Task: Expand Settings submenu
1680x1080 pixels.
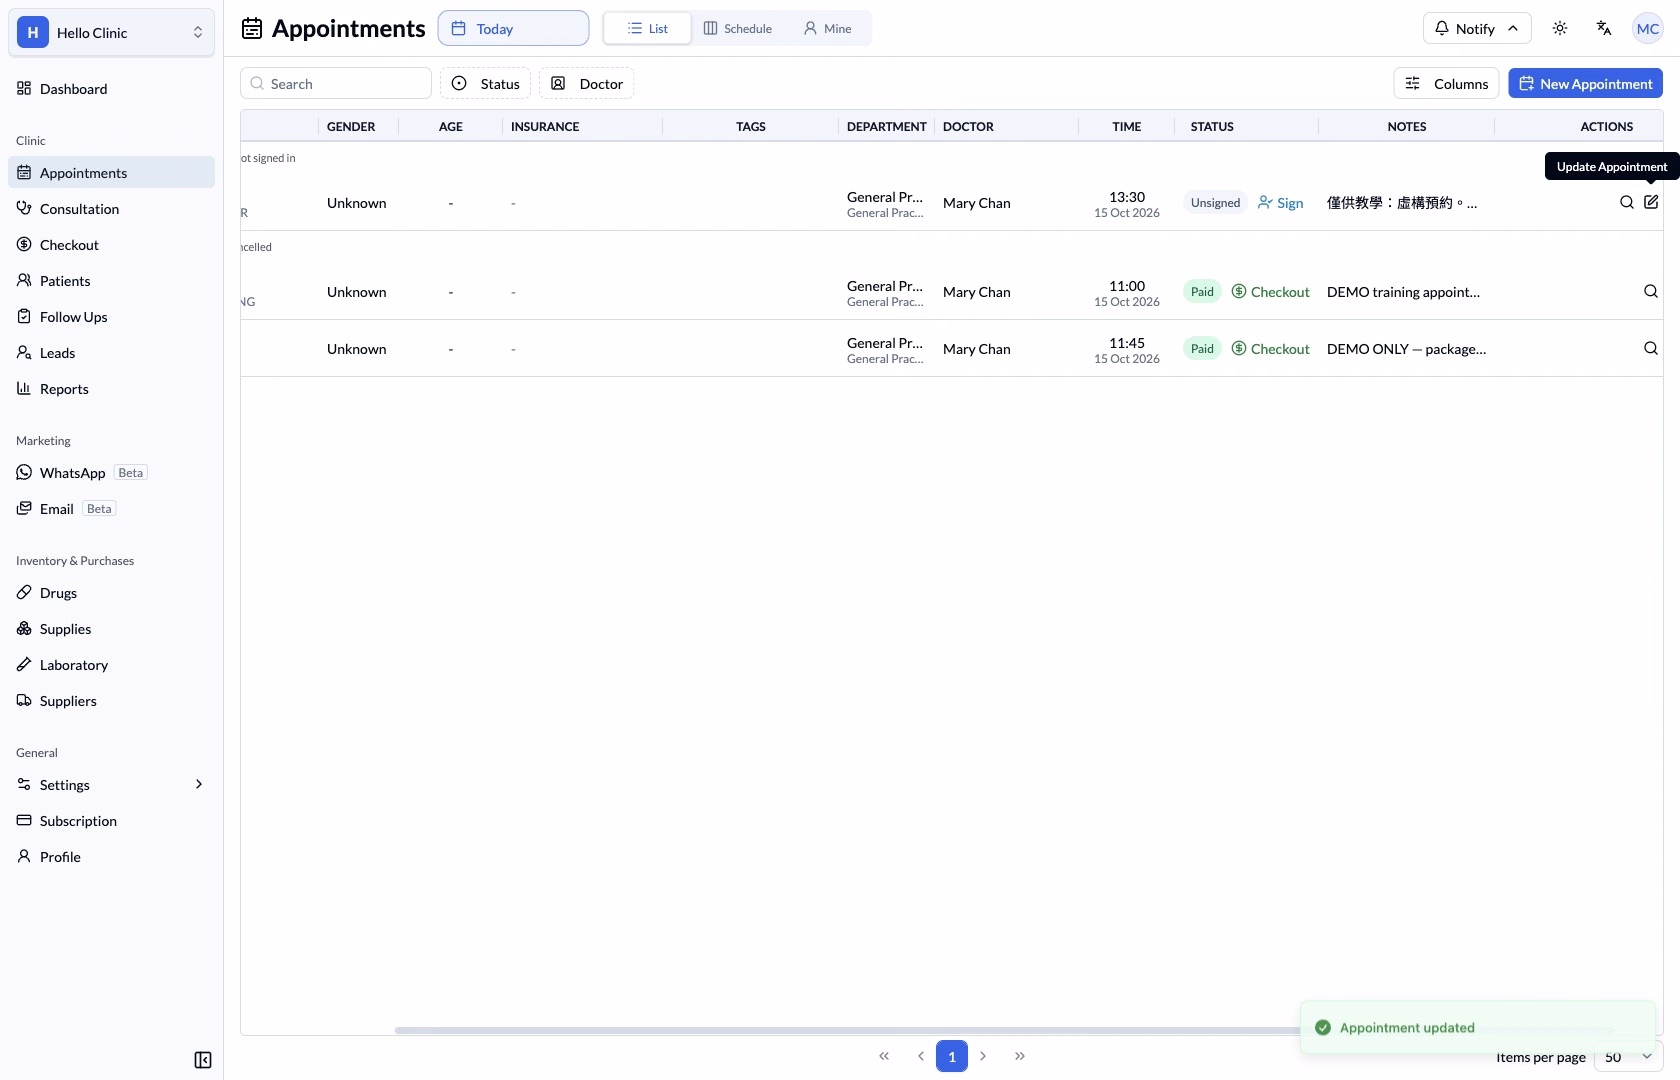Action: [x=111, y=785]
